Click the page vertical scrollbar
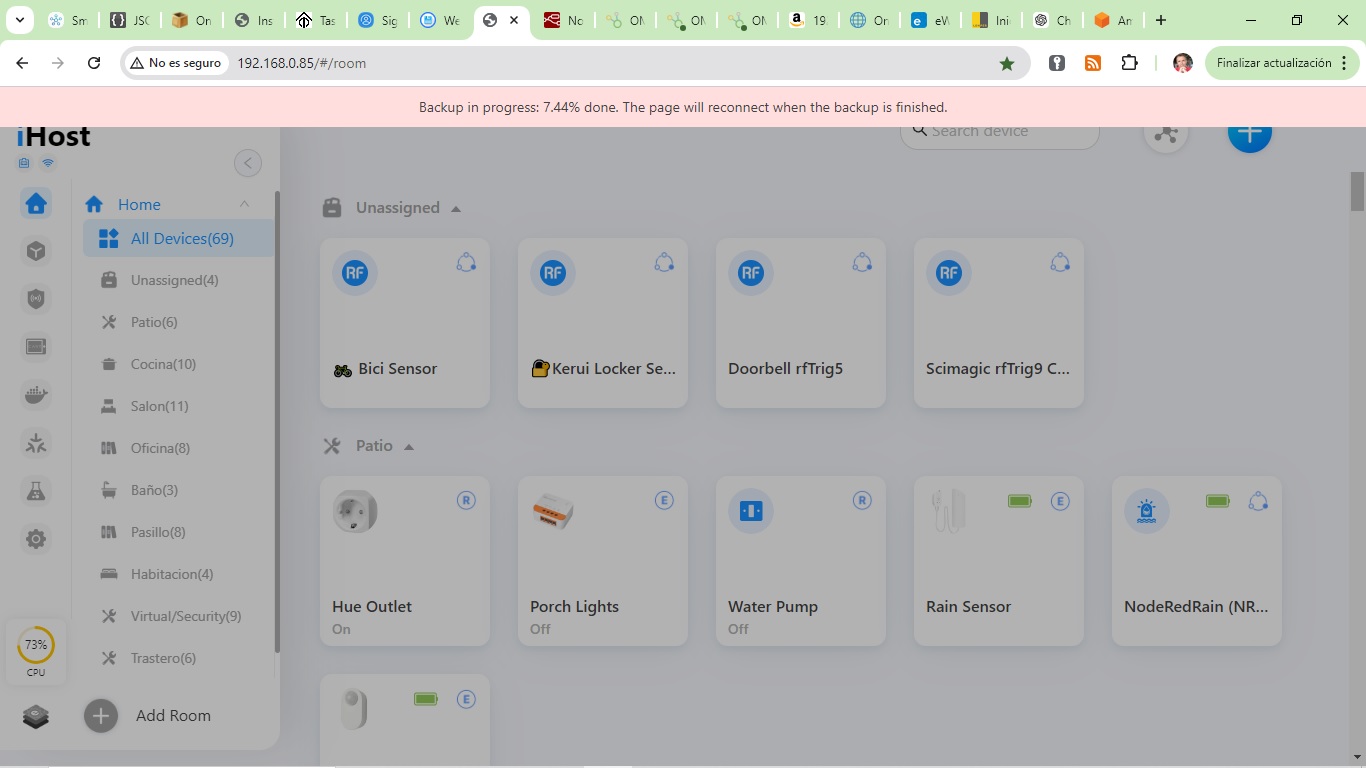Screen dimensions: 1366x768 pyautogui.click(x=1357, y=190)
